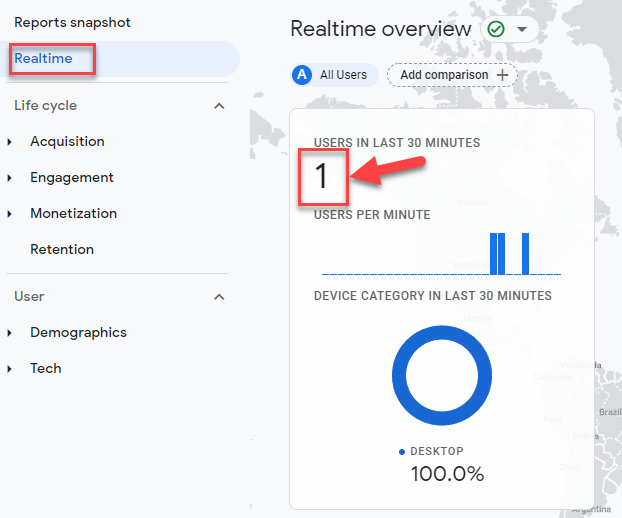
Task: Expand the Tech arrow
Action: (10, 369)
